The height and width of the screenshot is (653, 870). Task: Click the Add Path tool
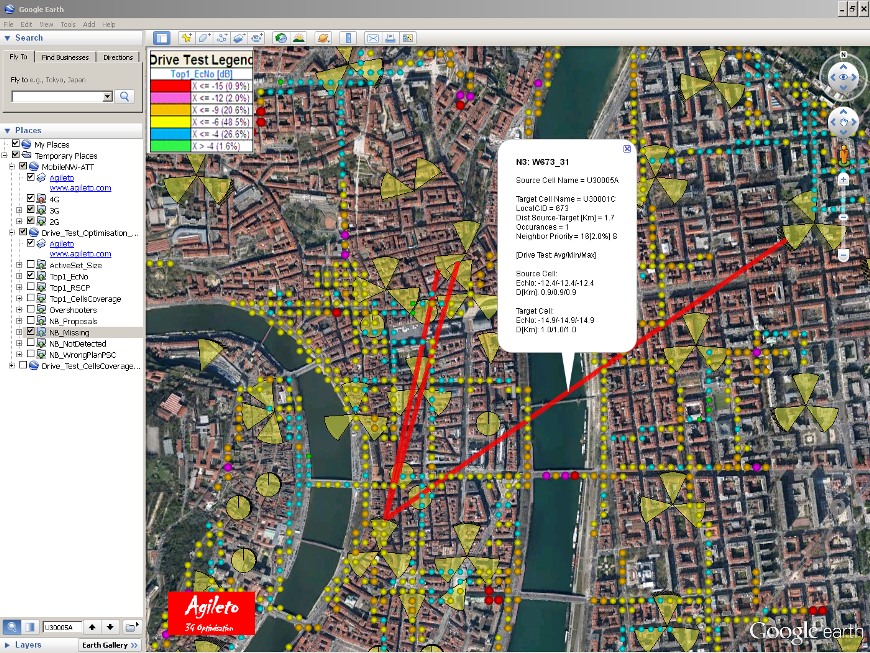222,38
